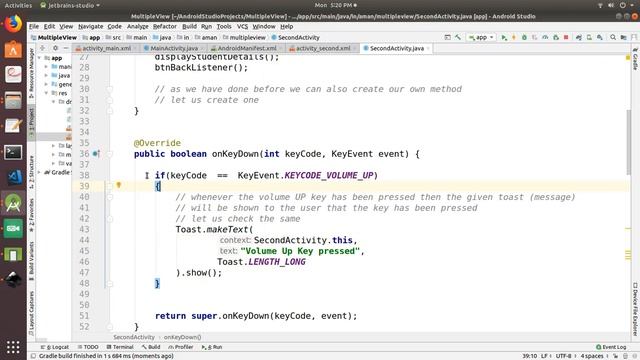Screen dimensions: 640x360
Task: Toggle the Layout Captures side tab
Action: point(31,313)
